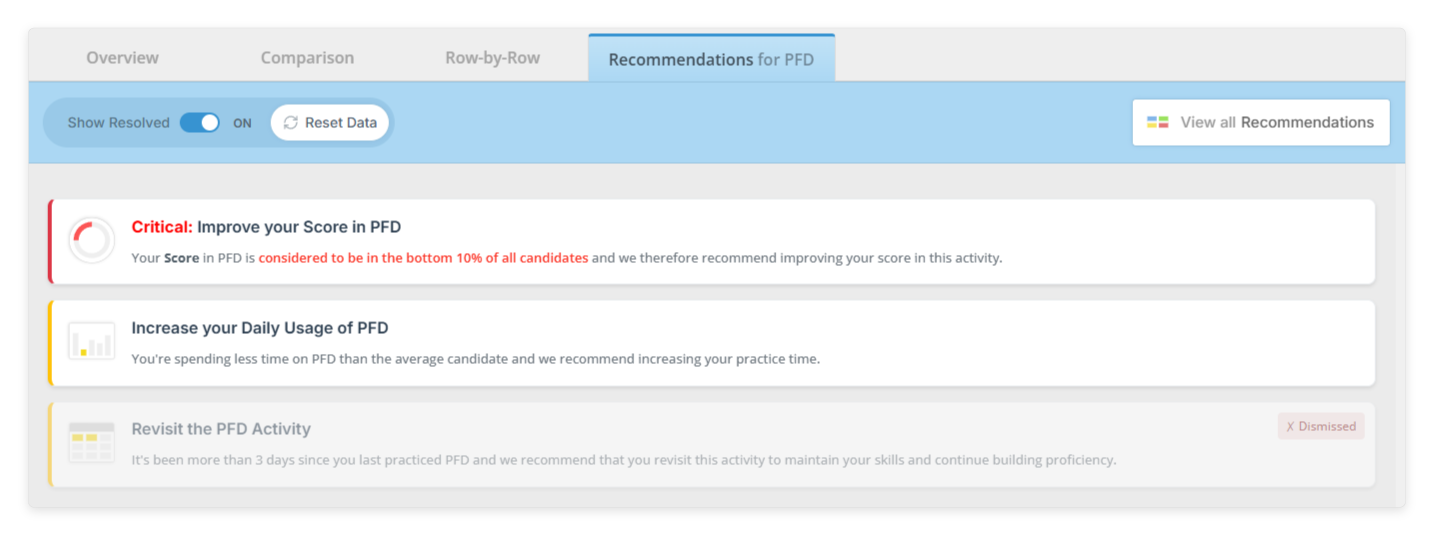The height and width of the screenshot is (542, 1442).
Task: Select the Row-by-Row tab
Action: coord(492,58)
